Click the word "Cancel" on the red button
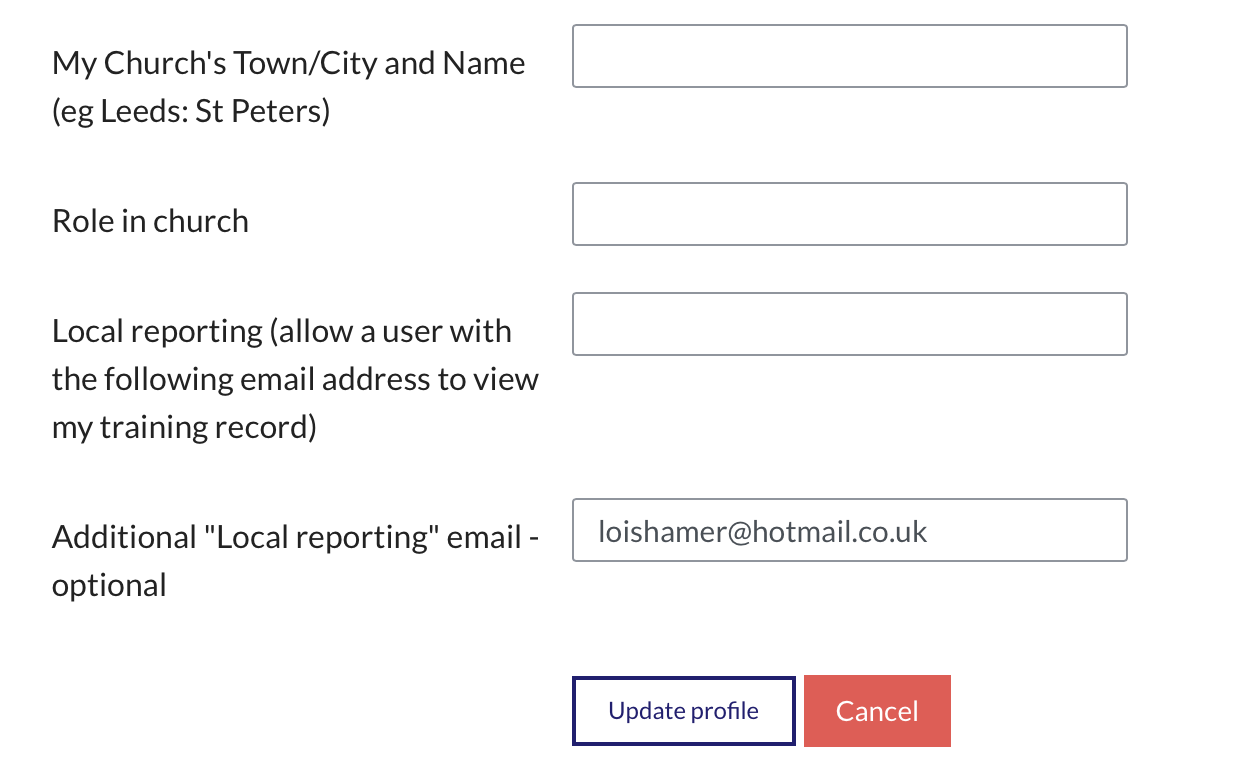1246x774 pixels. tap(877, 711)
